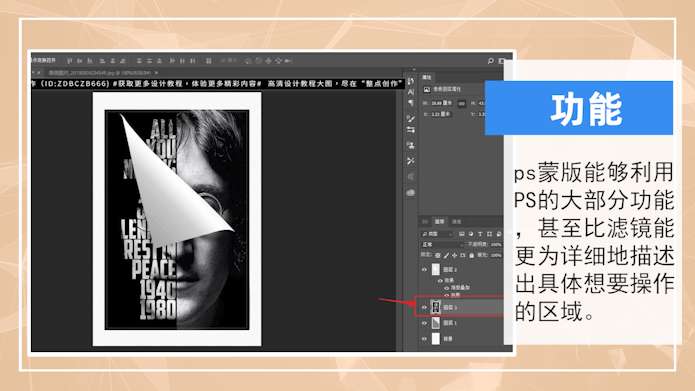Click the link width and height button

(461, 103)
